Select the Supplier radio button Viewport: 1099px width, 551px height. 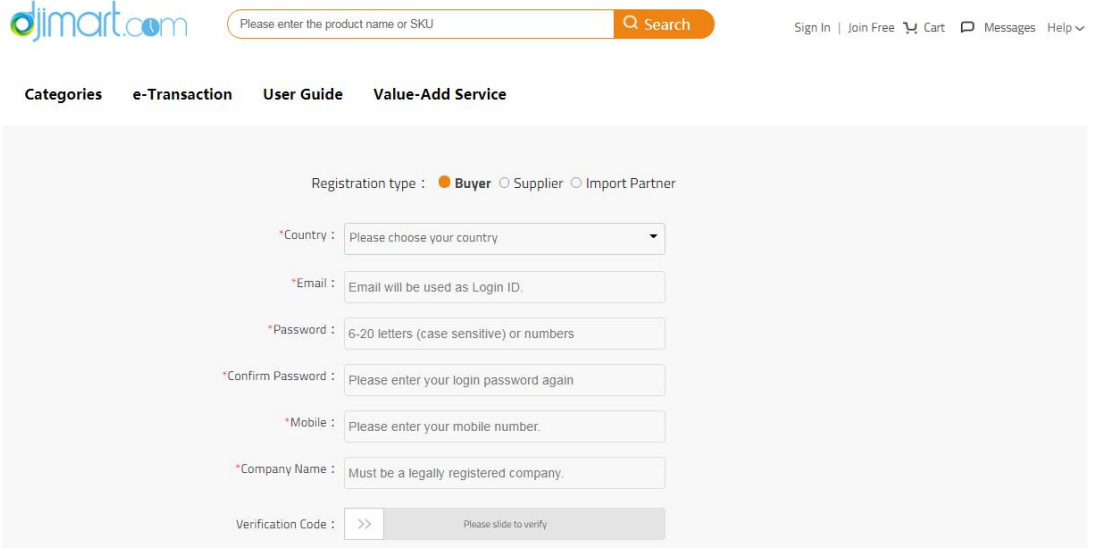504,183
